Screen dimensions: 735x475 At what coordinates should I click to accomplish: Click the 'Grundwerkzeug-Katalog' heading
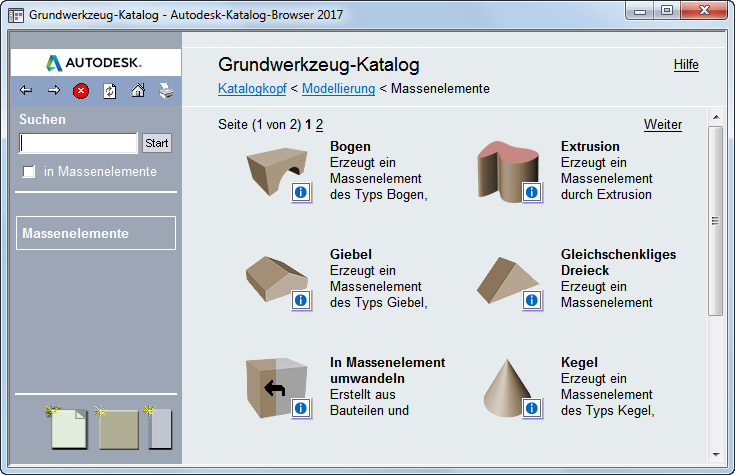(x=319, y=65)
